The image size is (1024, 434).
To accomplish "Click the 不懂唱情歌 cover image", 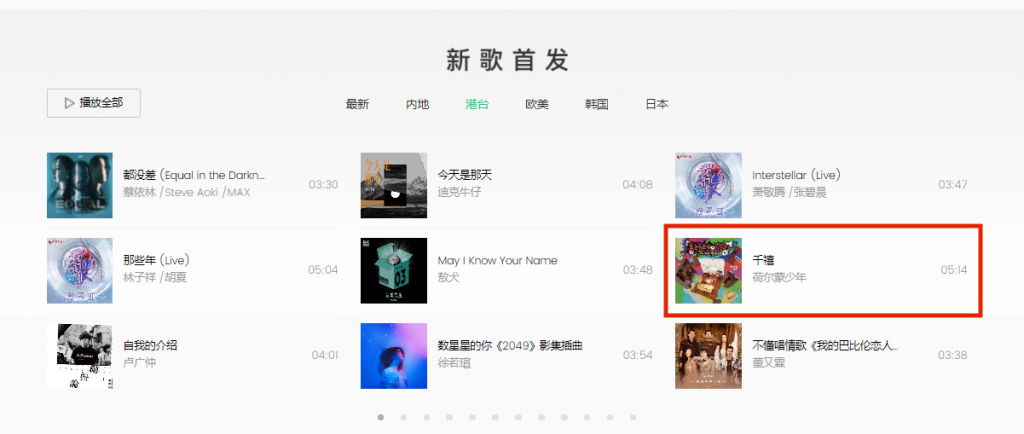I will pyautogui.click(x=709, y=356).
